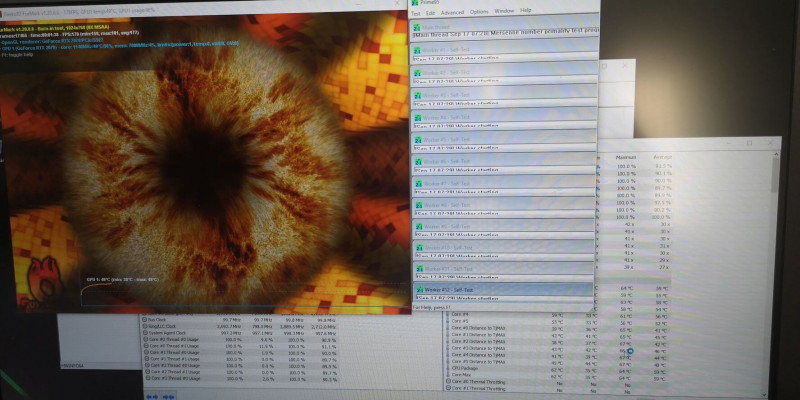The height and width of the screenshot is (400, 800).
Task: Click the scroll-down arrow in HWiNFO sensors
Action: click(764, 394)
